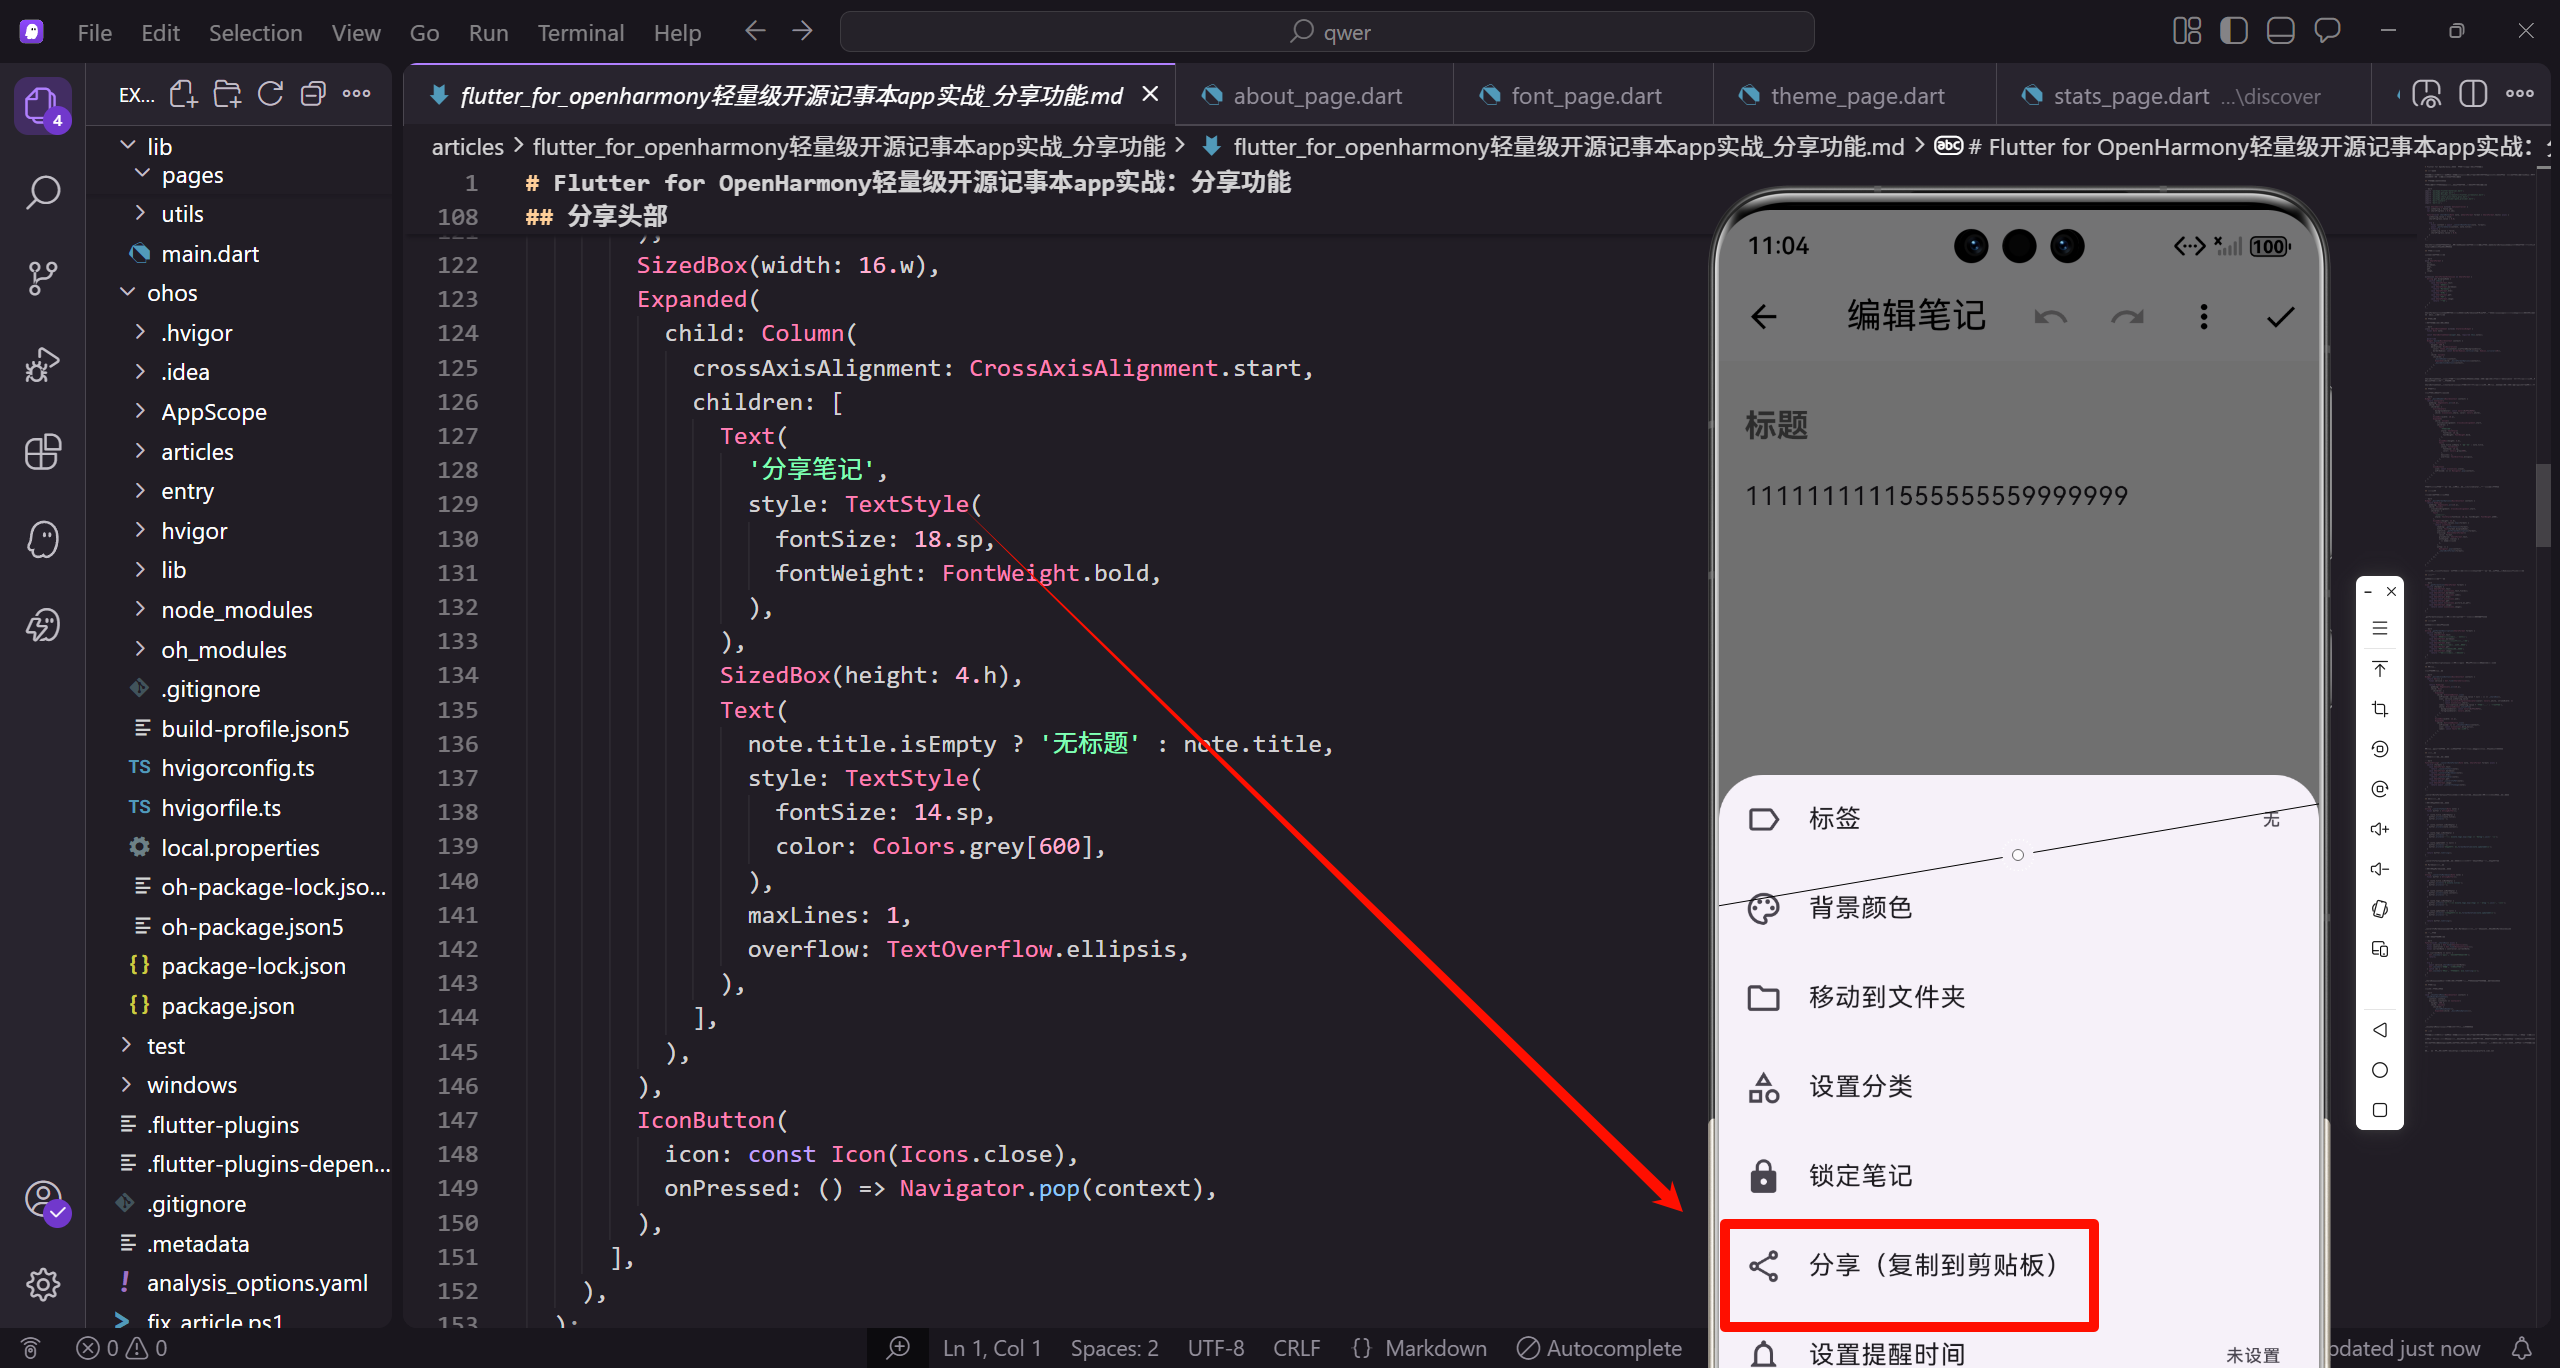Viewport: 2560px width, 1368px height.
Task: Click volume down in emulator toolbar
Action: point(2380,869)
